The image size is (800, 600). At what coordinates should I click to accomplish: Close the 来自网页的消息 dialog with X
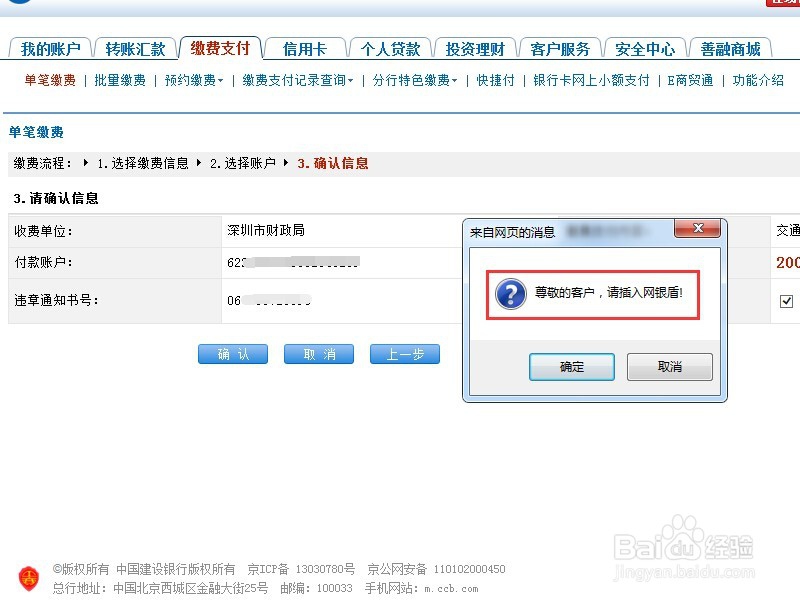pyautogui.click(x=697, y=228)
